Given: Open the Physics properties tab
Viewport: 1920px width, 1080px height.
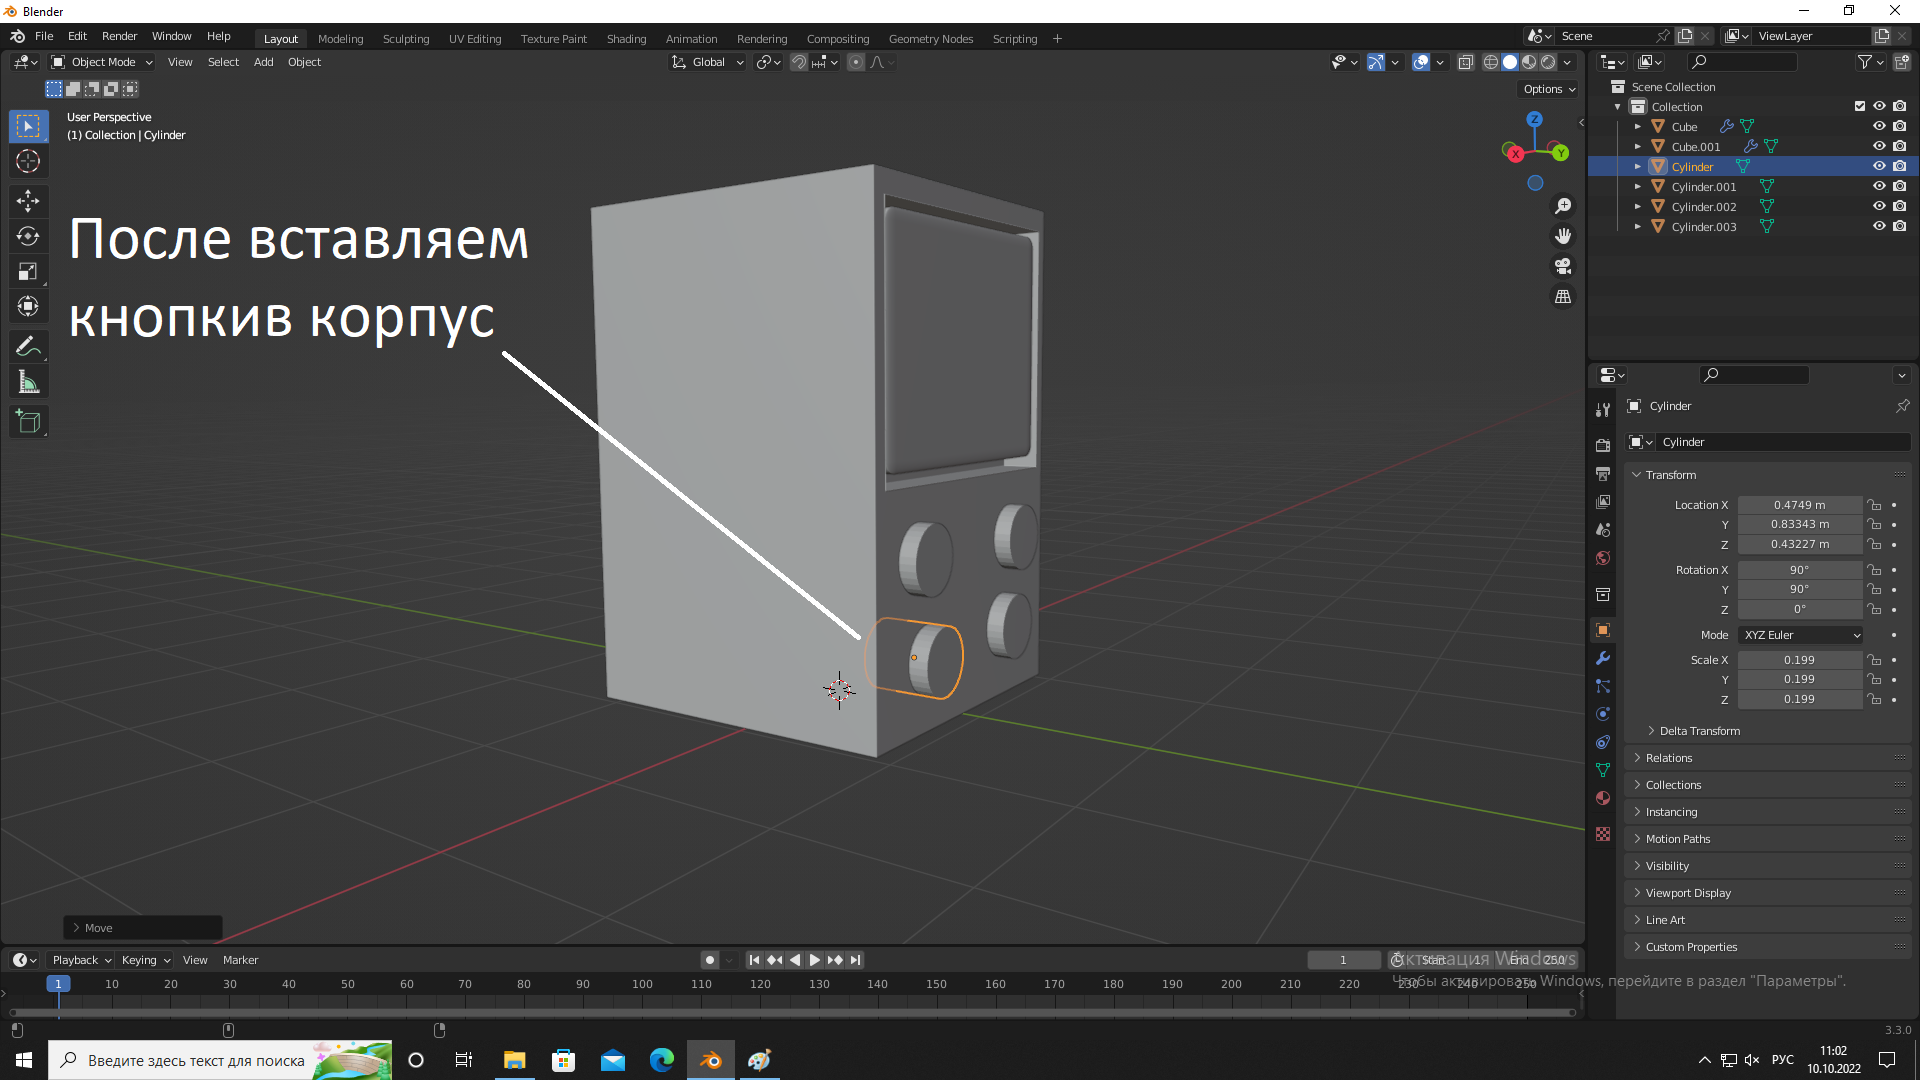Looking at the screenshot, I should coord(1603,714).
